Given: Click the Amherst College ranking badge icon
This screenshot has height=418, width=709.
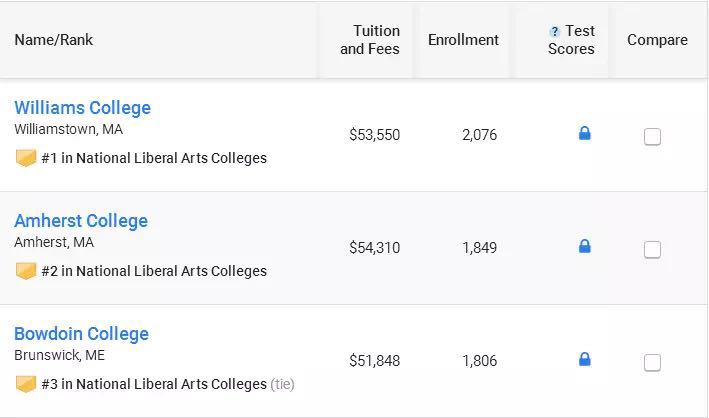Looking at the screenshot, I should [x=26, y=271].
